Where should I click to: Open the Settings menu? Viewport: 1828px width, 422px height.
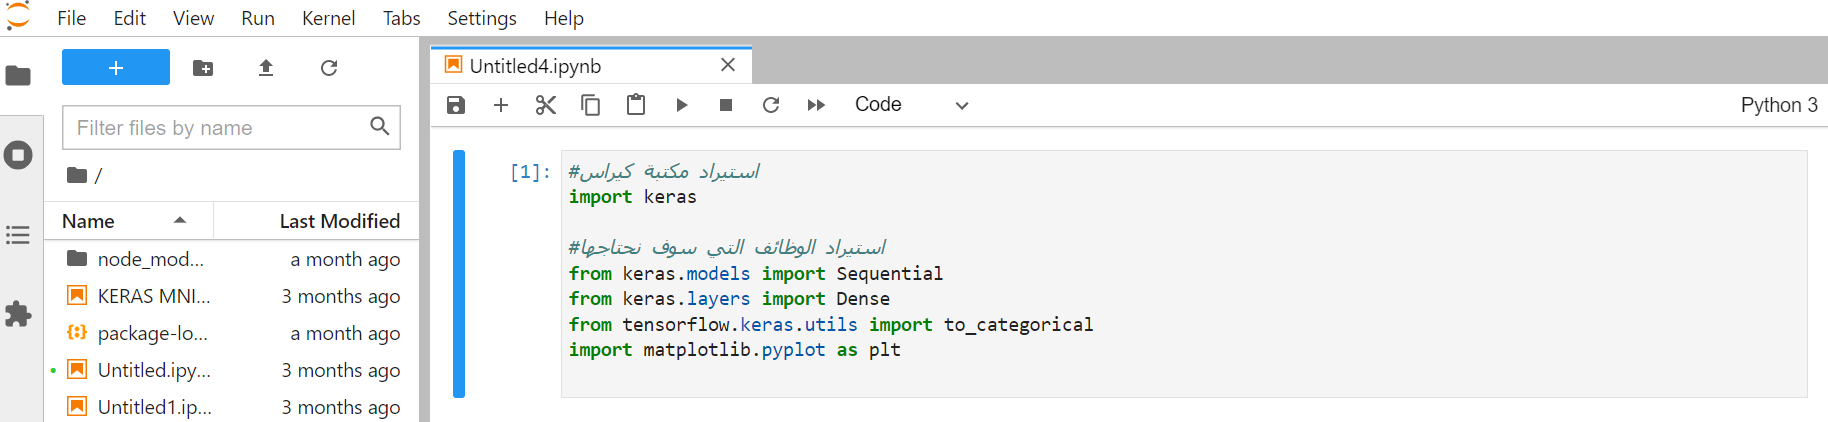click(x=482, y=18)
